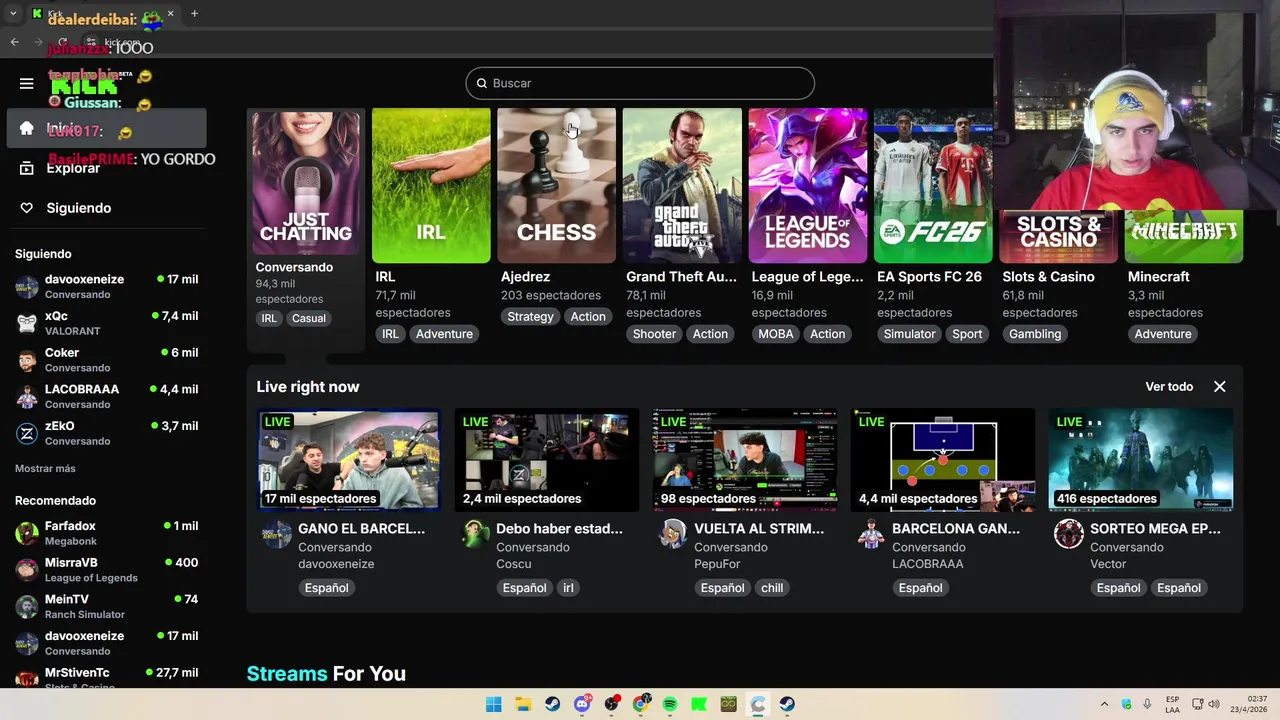This screenshot has height=720, width=1280.
Task: Click MOBA tag under League of Legends
Action: tap(775, 334)
